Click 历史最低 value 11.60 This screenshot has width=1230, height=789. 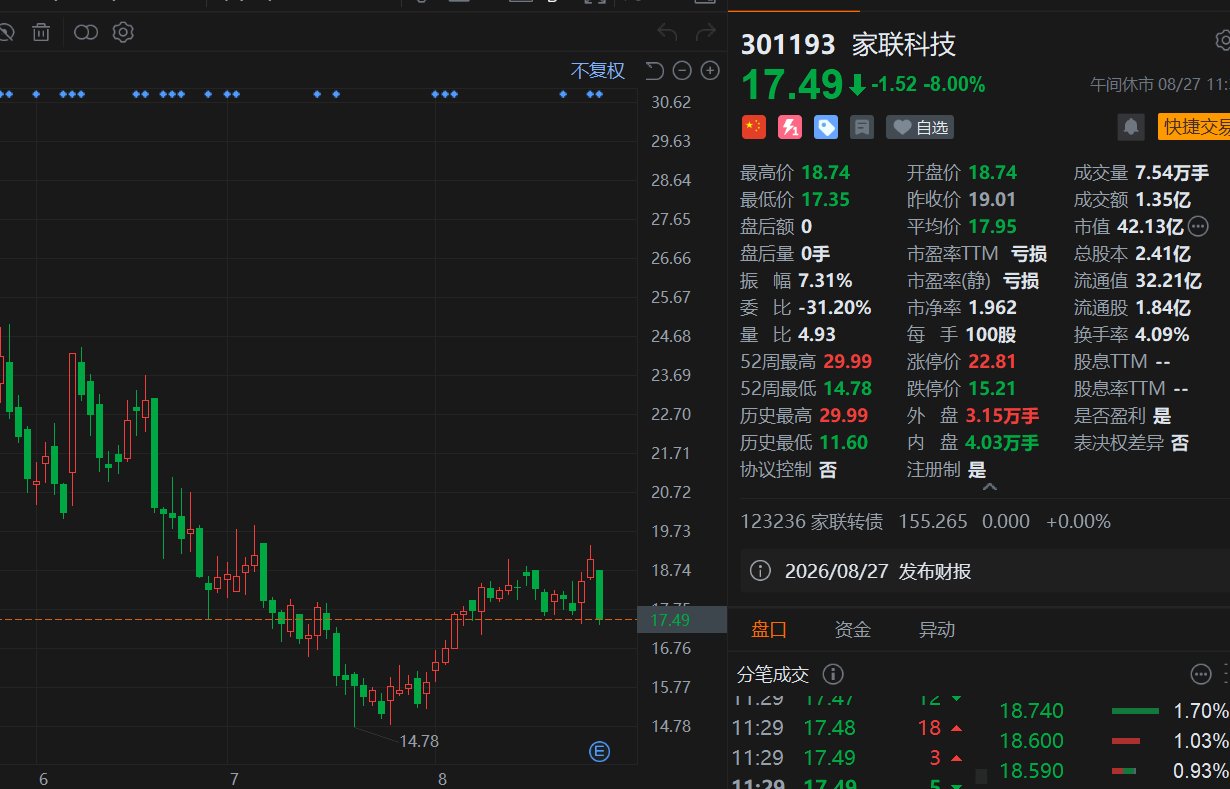pyautogui.click(x=844, y=442)
